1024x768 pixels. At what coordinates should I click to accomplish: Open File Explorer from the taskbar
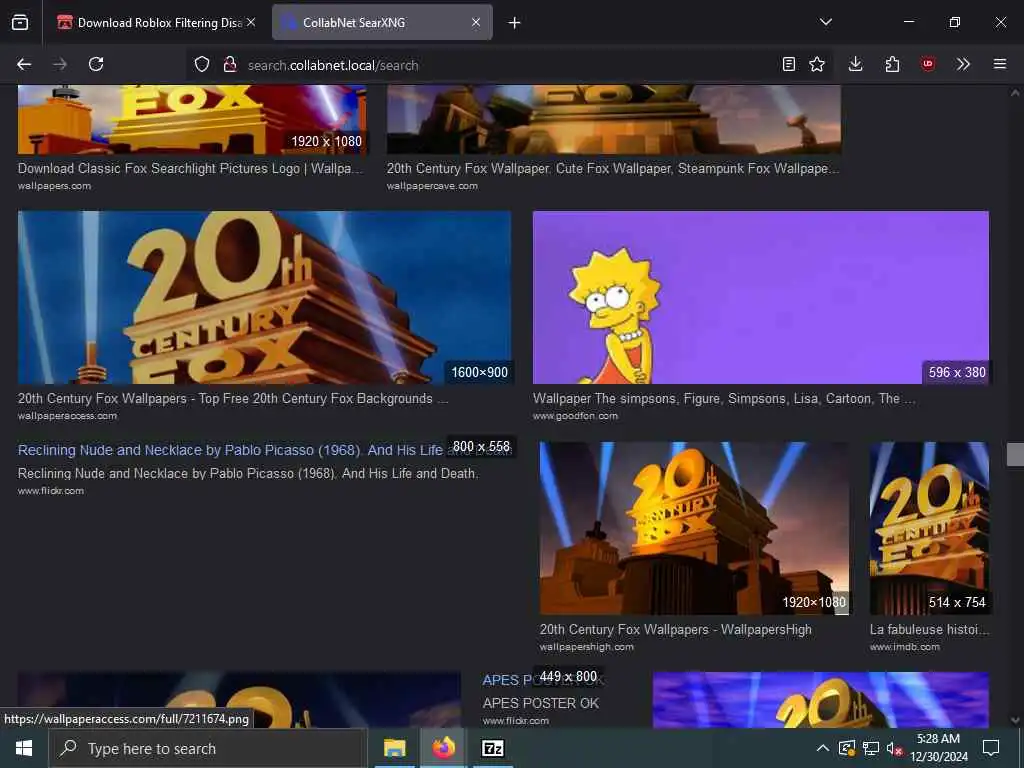click(x=394, y=748)
